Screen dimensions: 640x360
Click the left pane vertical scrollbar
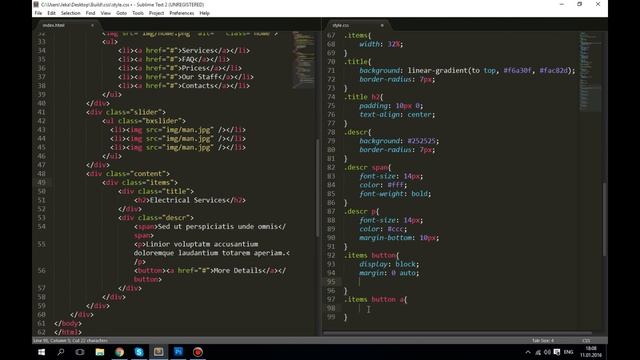[x=318, y=188]
